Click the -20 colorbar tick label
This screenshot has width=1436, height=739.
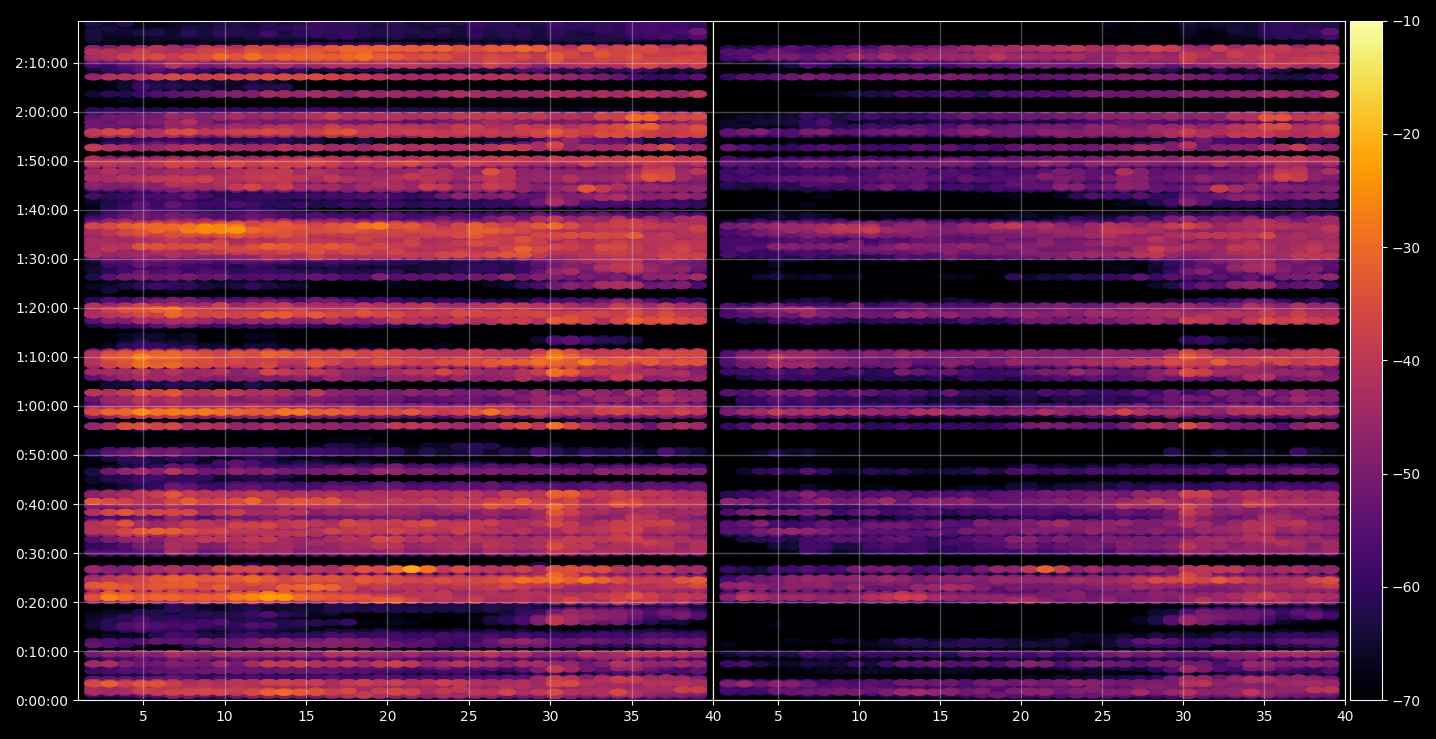click(x=1406, y=134)
